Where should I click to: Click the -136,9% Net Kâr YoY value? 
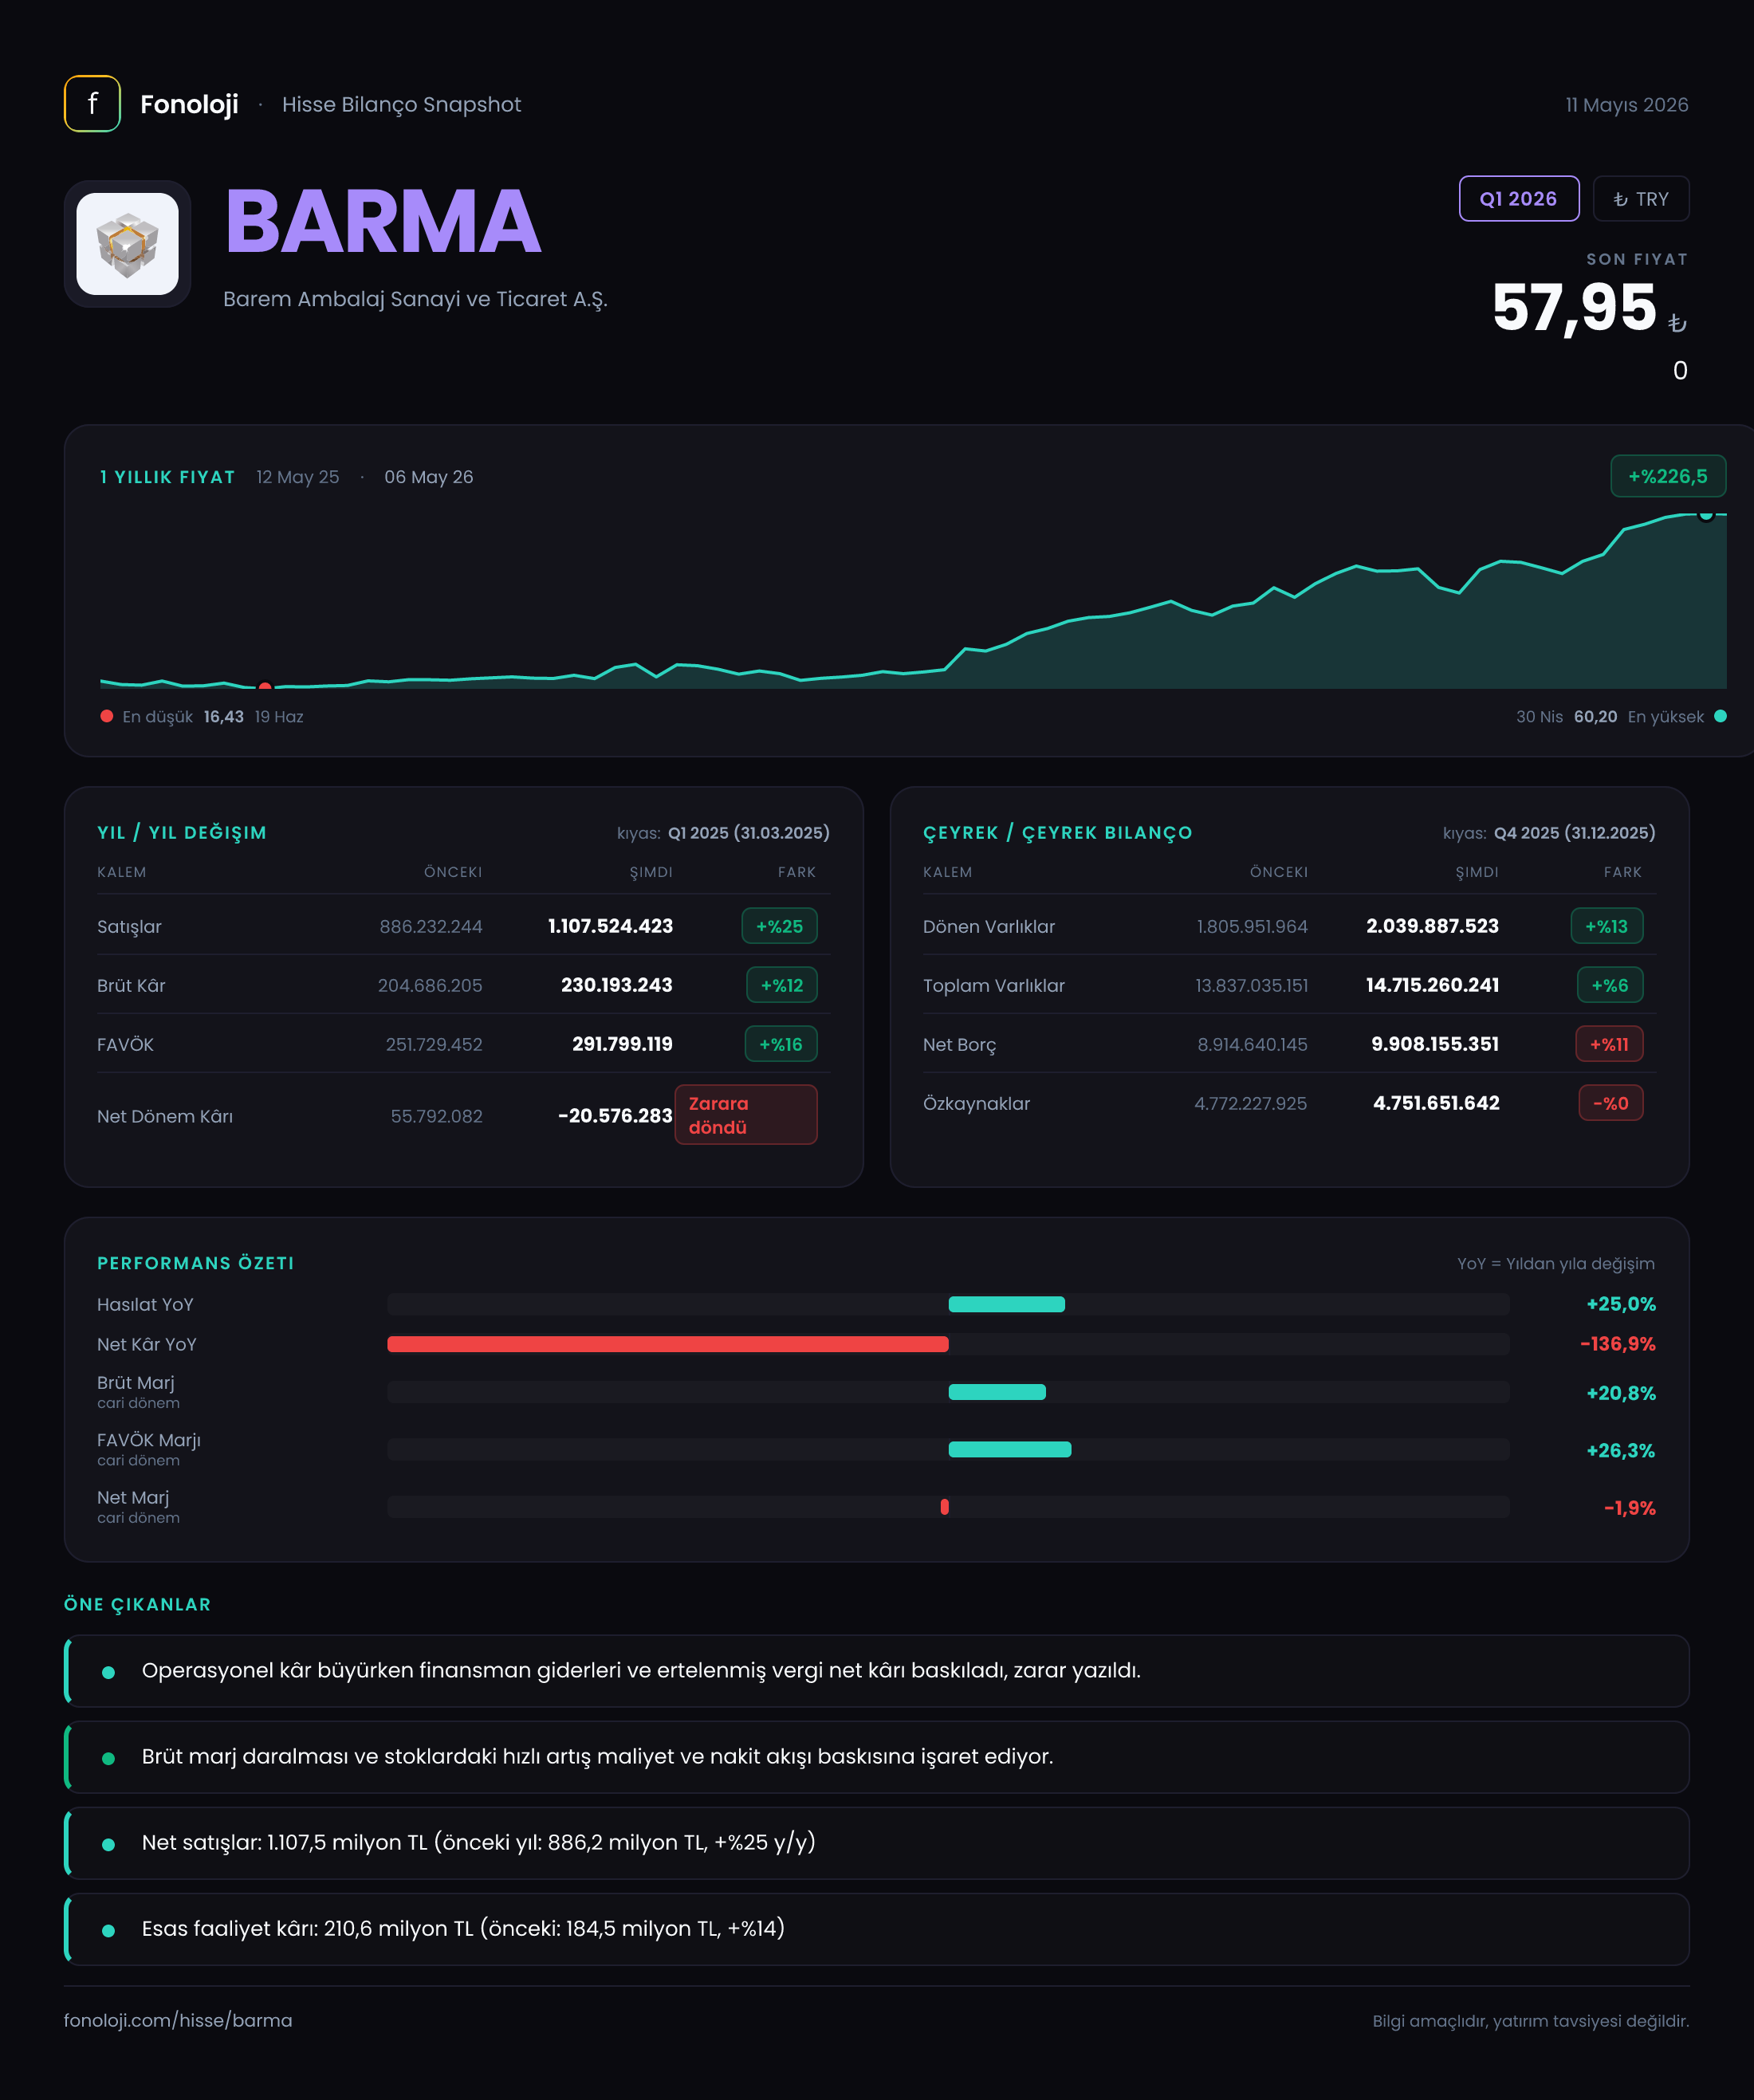coord(1617,1344)
